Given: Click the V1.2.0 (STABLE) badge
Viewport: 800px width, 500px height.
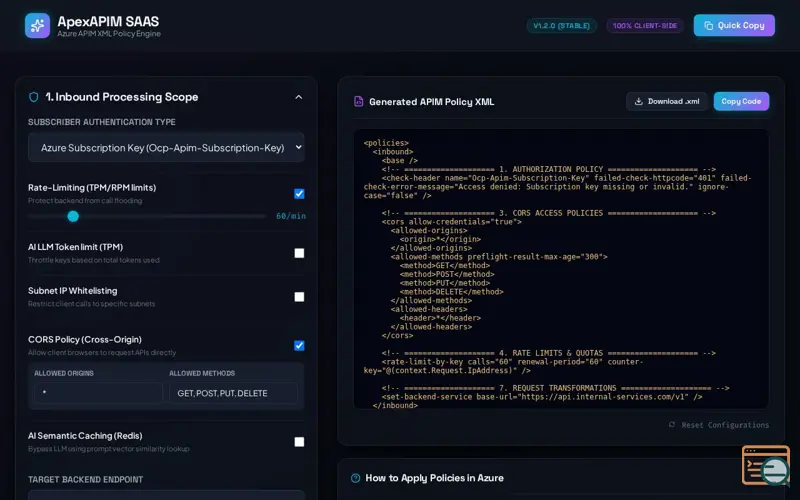Looking at the screenshot, I should pos(562,26).
